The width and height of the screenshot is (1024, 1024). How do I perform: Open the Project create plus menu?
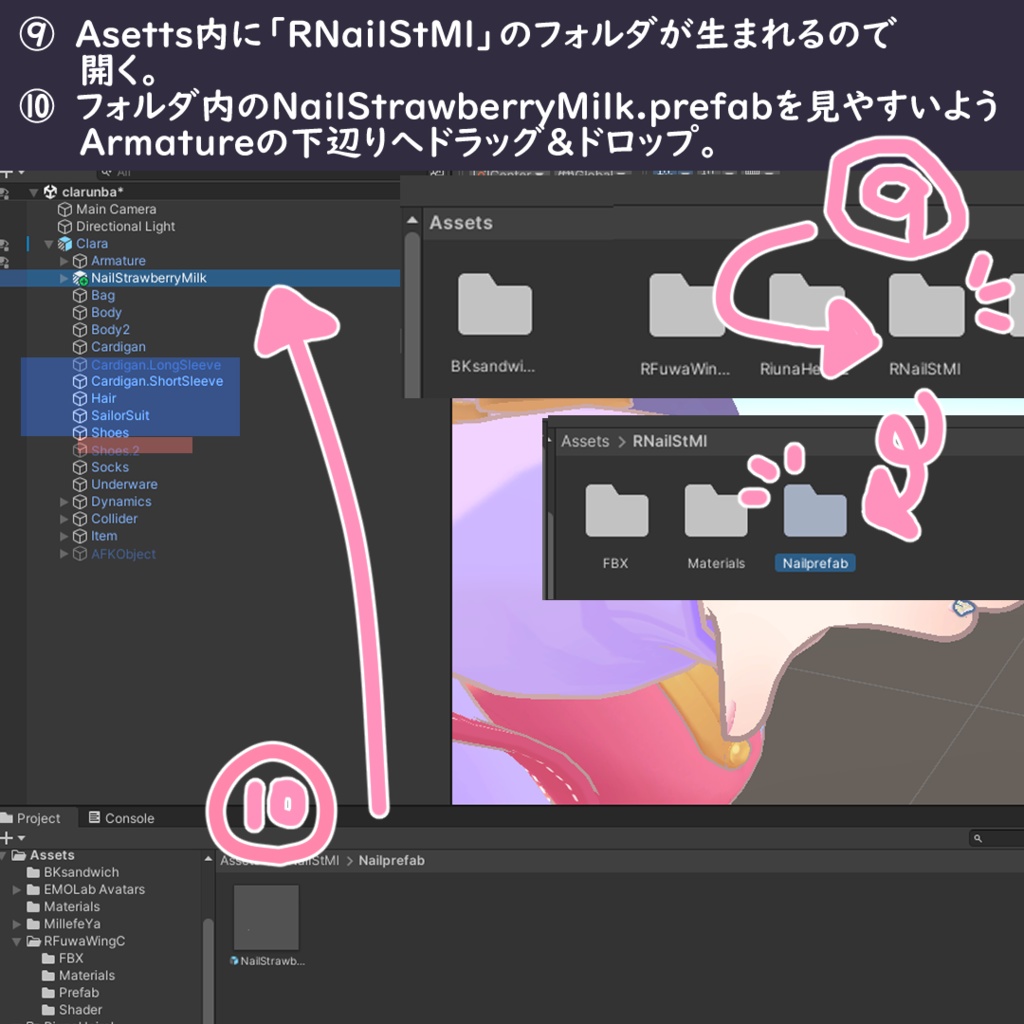(x=12, y=838)
